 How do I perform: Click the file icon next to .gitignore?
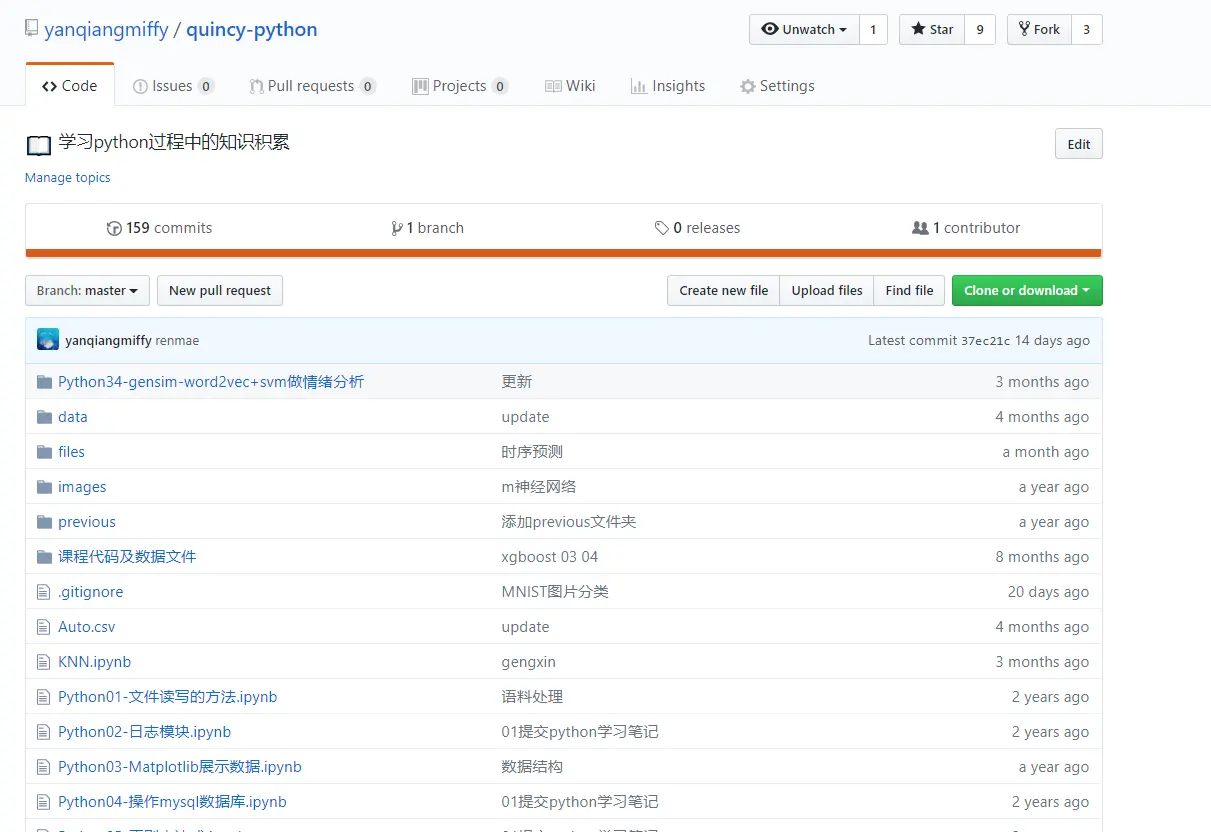[43, 592]
